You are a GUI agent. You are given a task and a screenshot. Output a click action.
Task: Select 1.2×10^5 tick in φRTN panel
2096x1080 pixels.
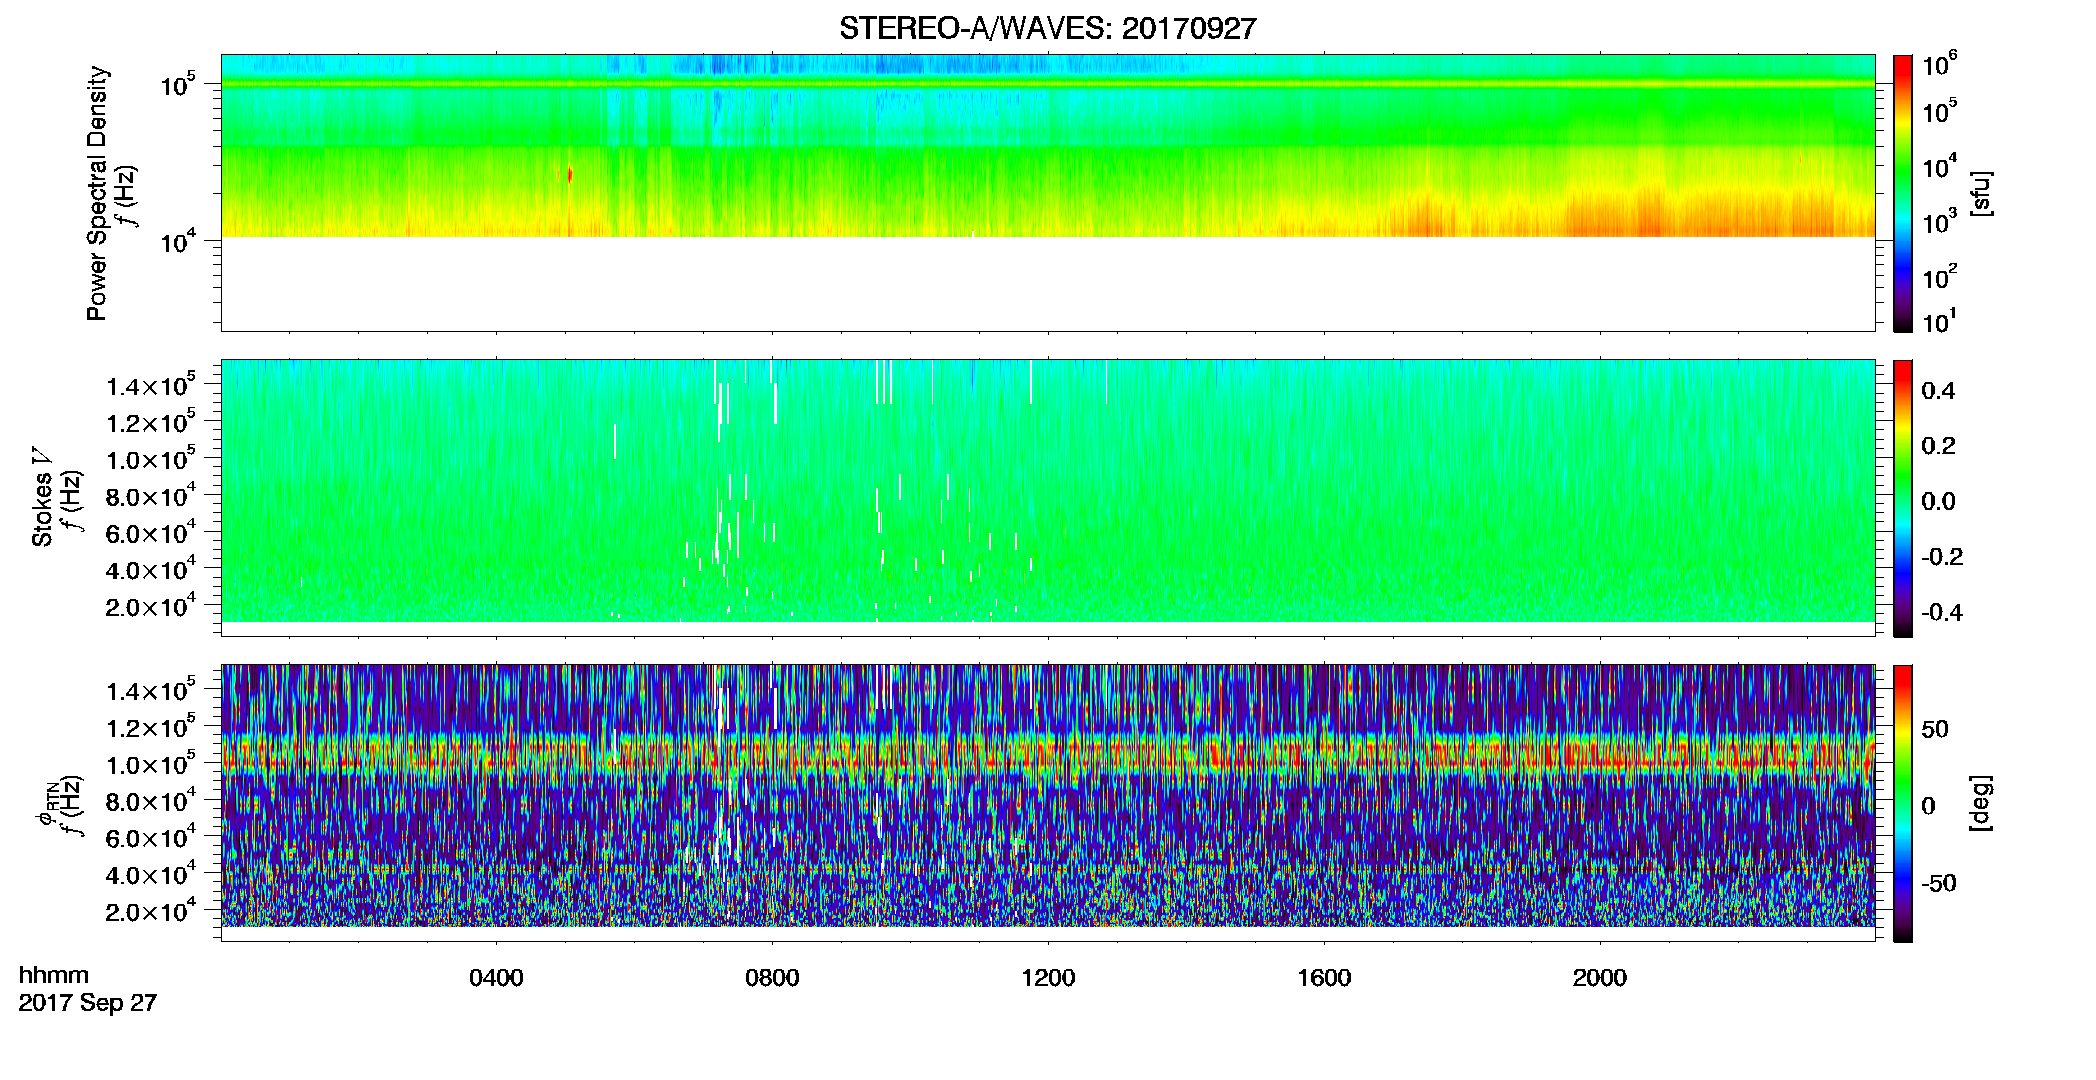[151, 727]
